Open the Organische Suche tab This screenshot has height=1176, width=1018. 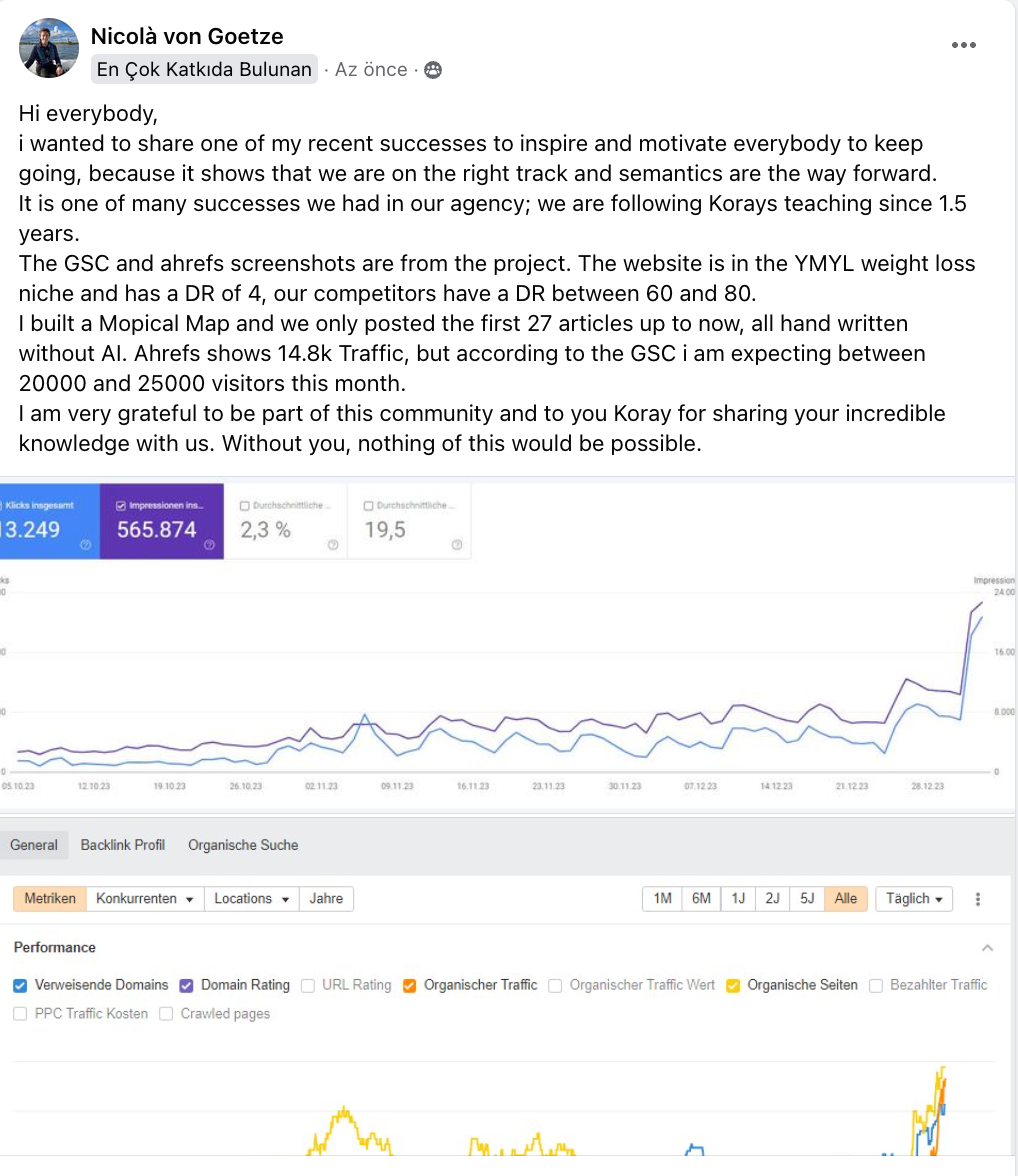(x=243, y=845)
